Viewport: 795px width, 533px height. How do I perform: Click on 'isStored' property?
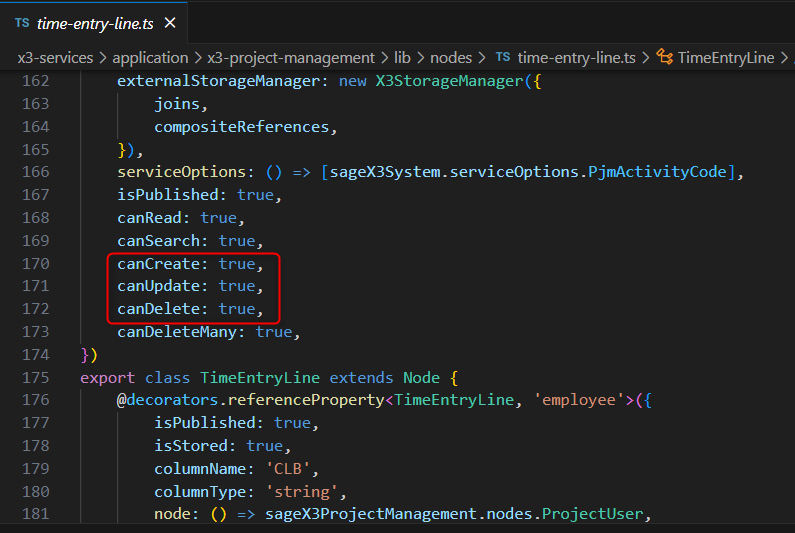(x=191, y=446)
